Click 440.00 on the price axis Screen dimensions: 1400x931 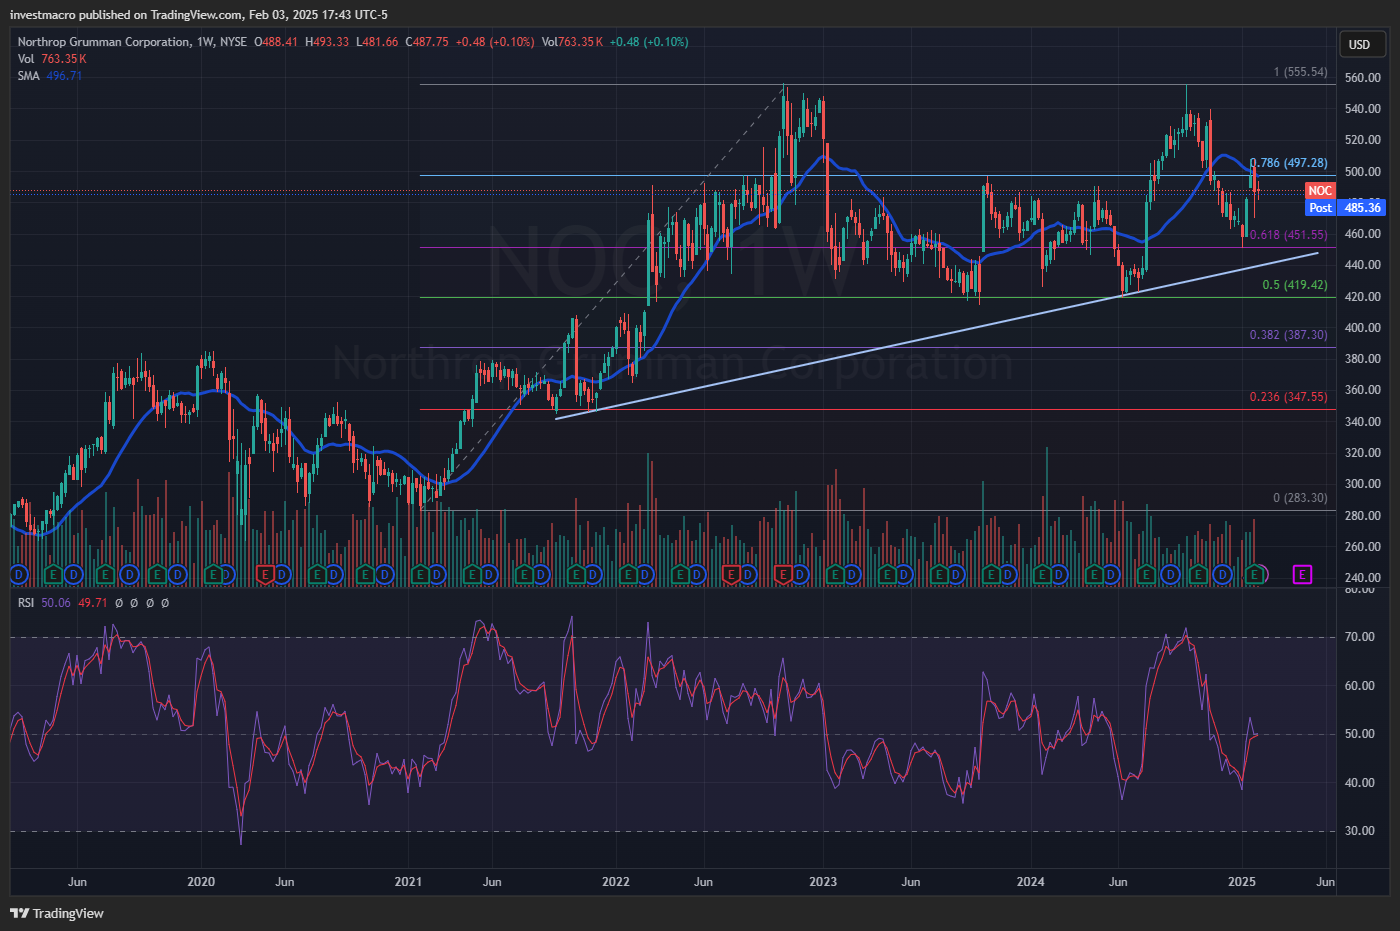coord(1363,265)
